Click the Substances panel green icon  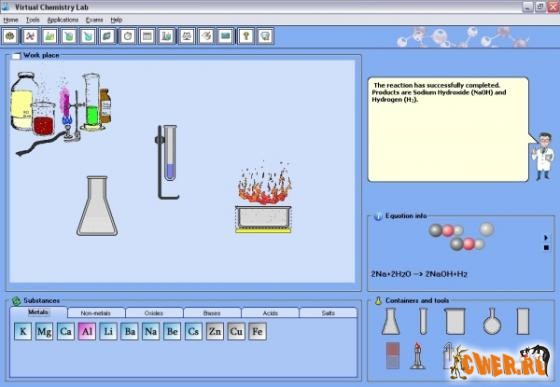16,301
